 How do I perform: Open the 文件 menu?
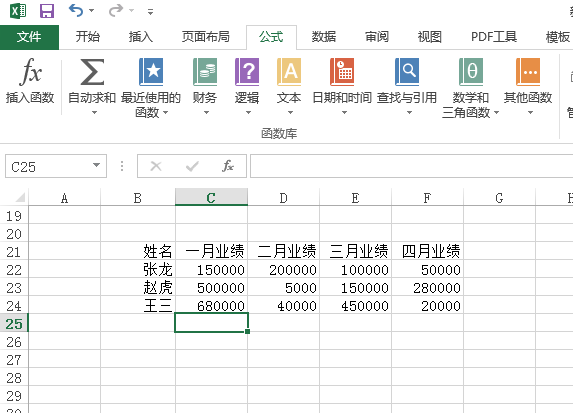29,37
